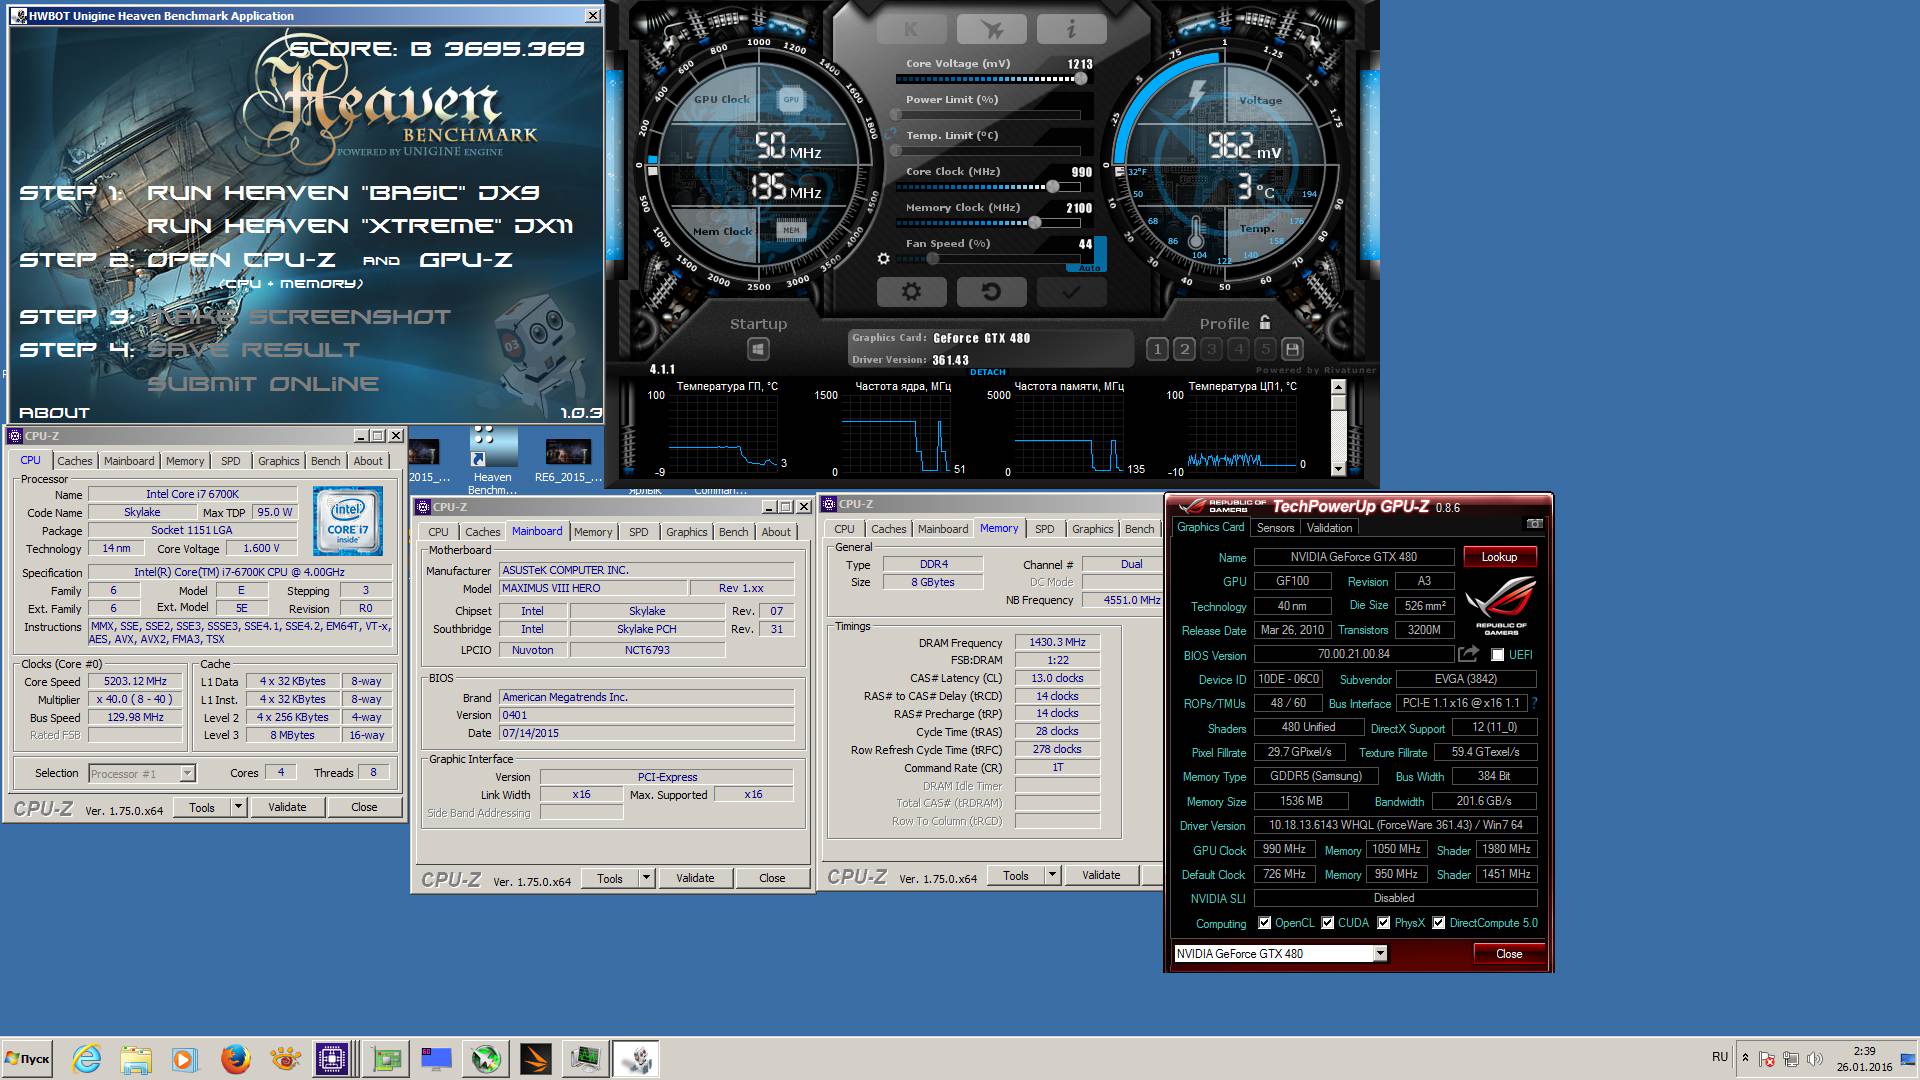Launch Internet Explorer from taskbar
Image resolution: width=1920 pixels, height=1080 pixels.
[x=87, y=1058]
